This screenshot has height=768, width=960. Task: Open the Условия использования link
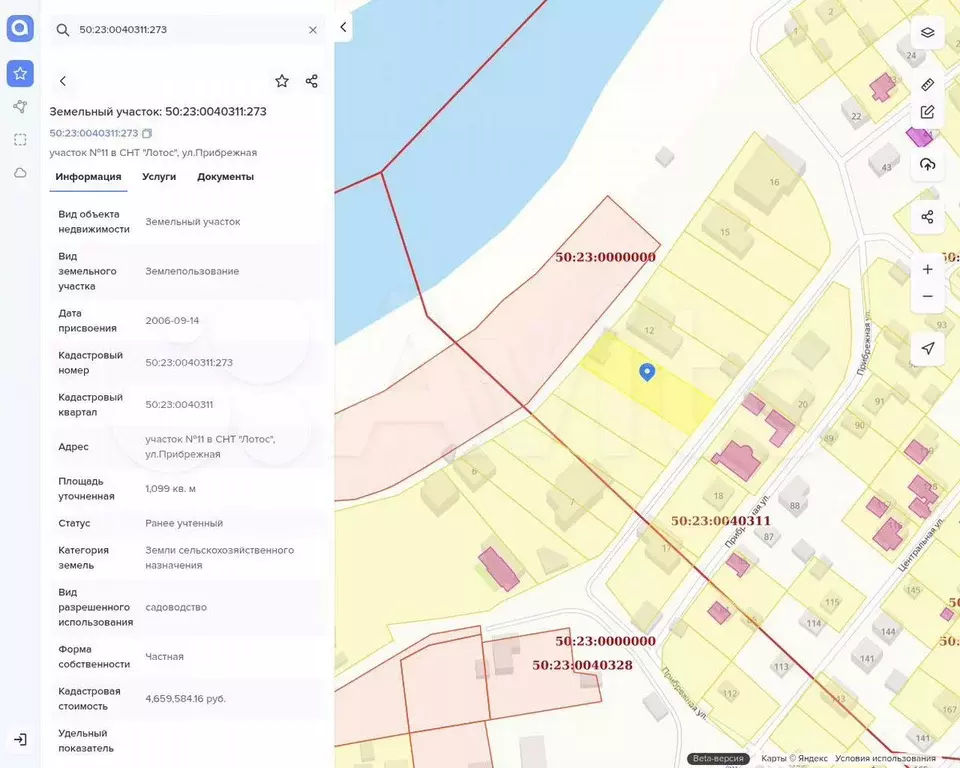[885, 758]
